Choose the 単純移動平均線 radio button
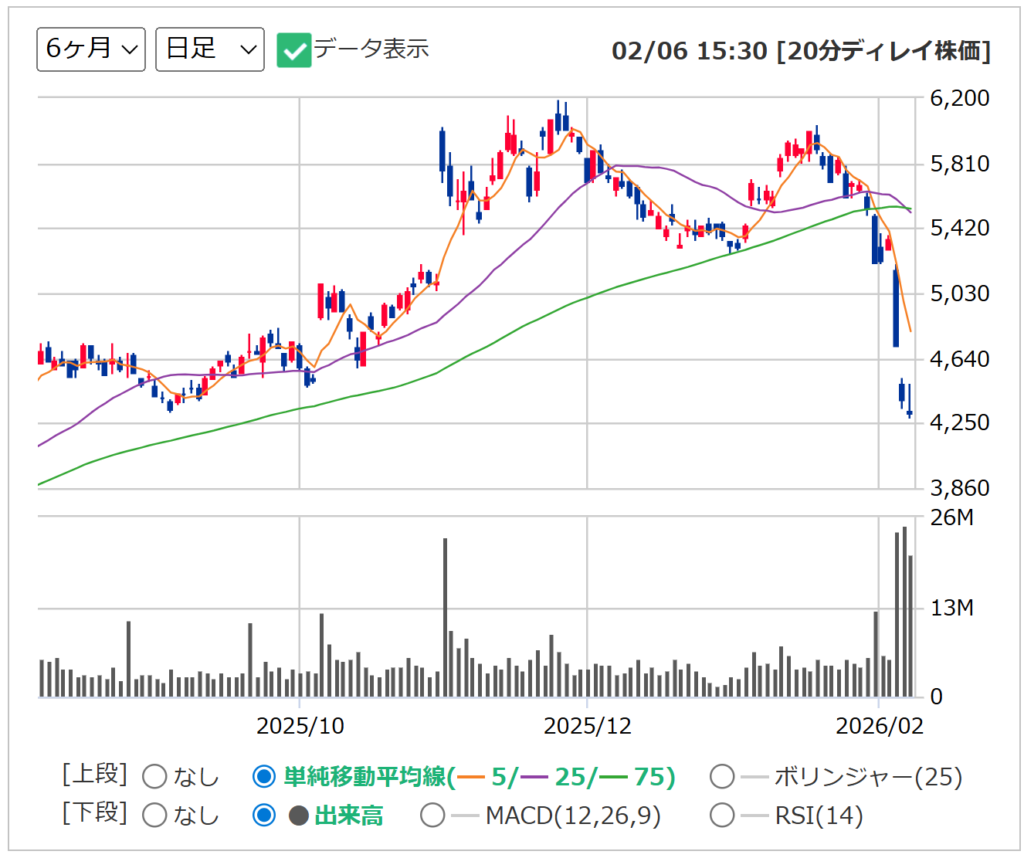The image size is (1024, 858). pos(264,777)
